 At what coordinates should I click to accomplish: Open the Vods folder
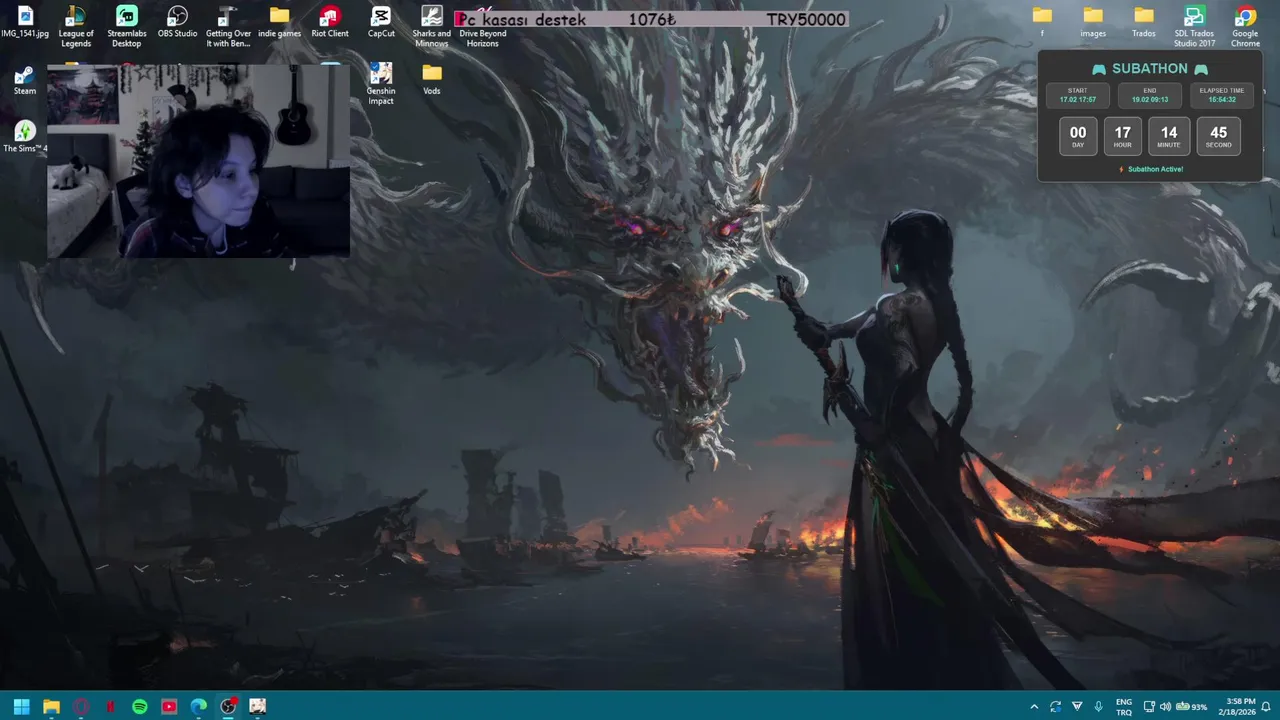pos(432,81)
